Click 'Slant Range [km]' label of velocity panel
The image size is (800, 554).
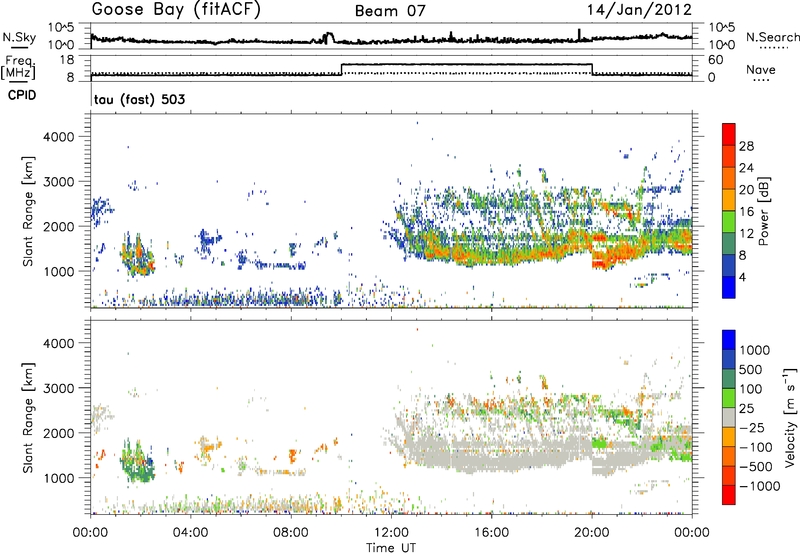(x=28, y=418)
